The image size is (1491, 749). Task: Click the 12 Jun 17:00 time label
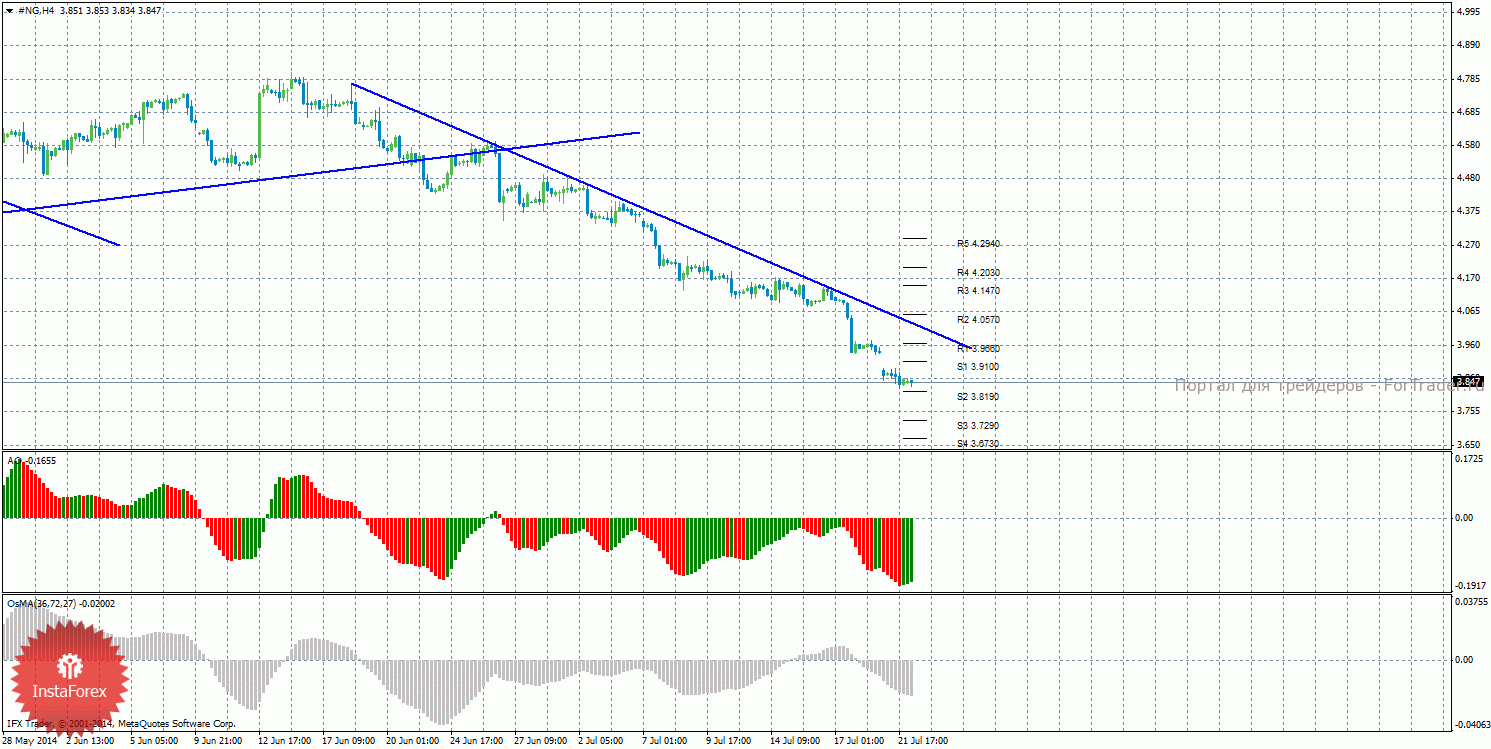(x=285, y=741)
